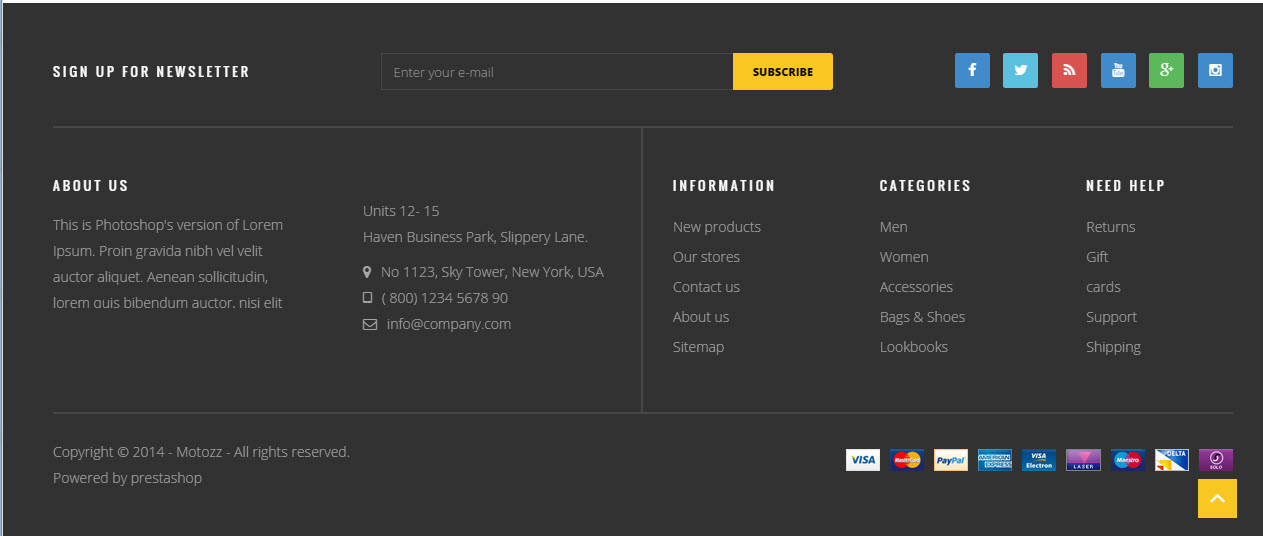This screenshot has height=536, width=1263.
Task: Open the Shipping help link
Action: click(x=1113, y=347)
